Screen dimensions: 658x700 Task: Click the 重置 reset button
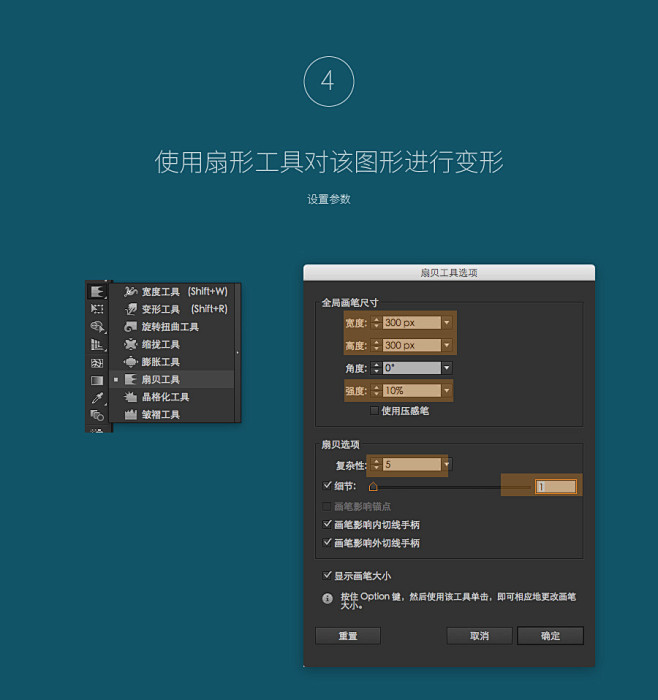coord(347,636)
